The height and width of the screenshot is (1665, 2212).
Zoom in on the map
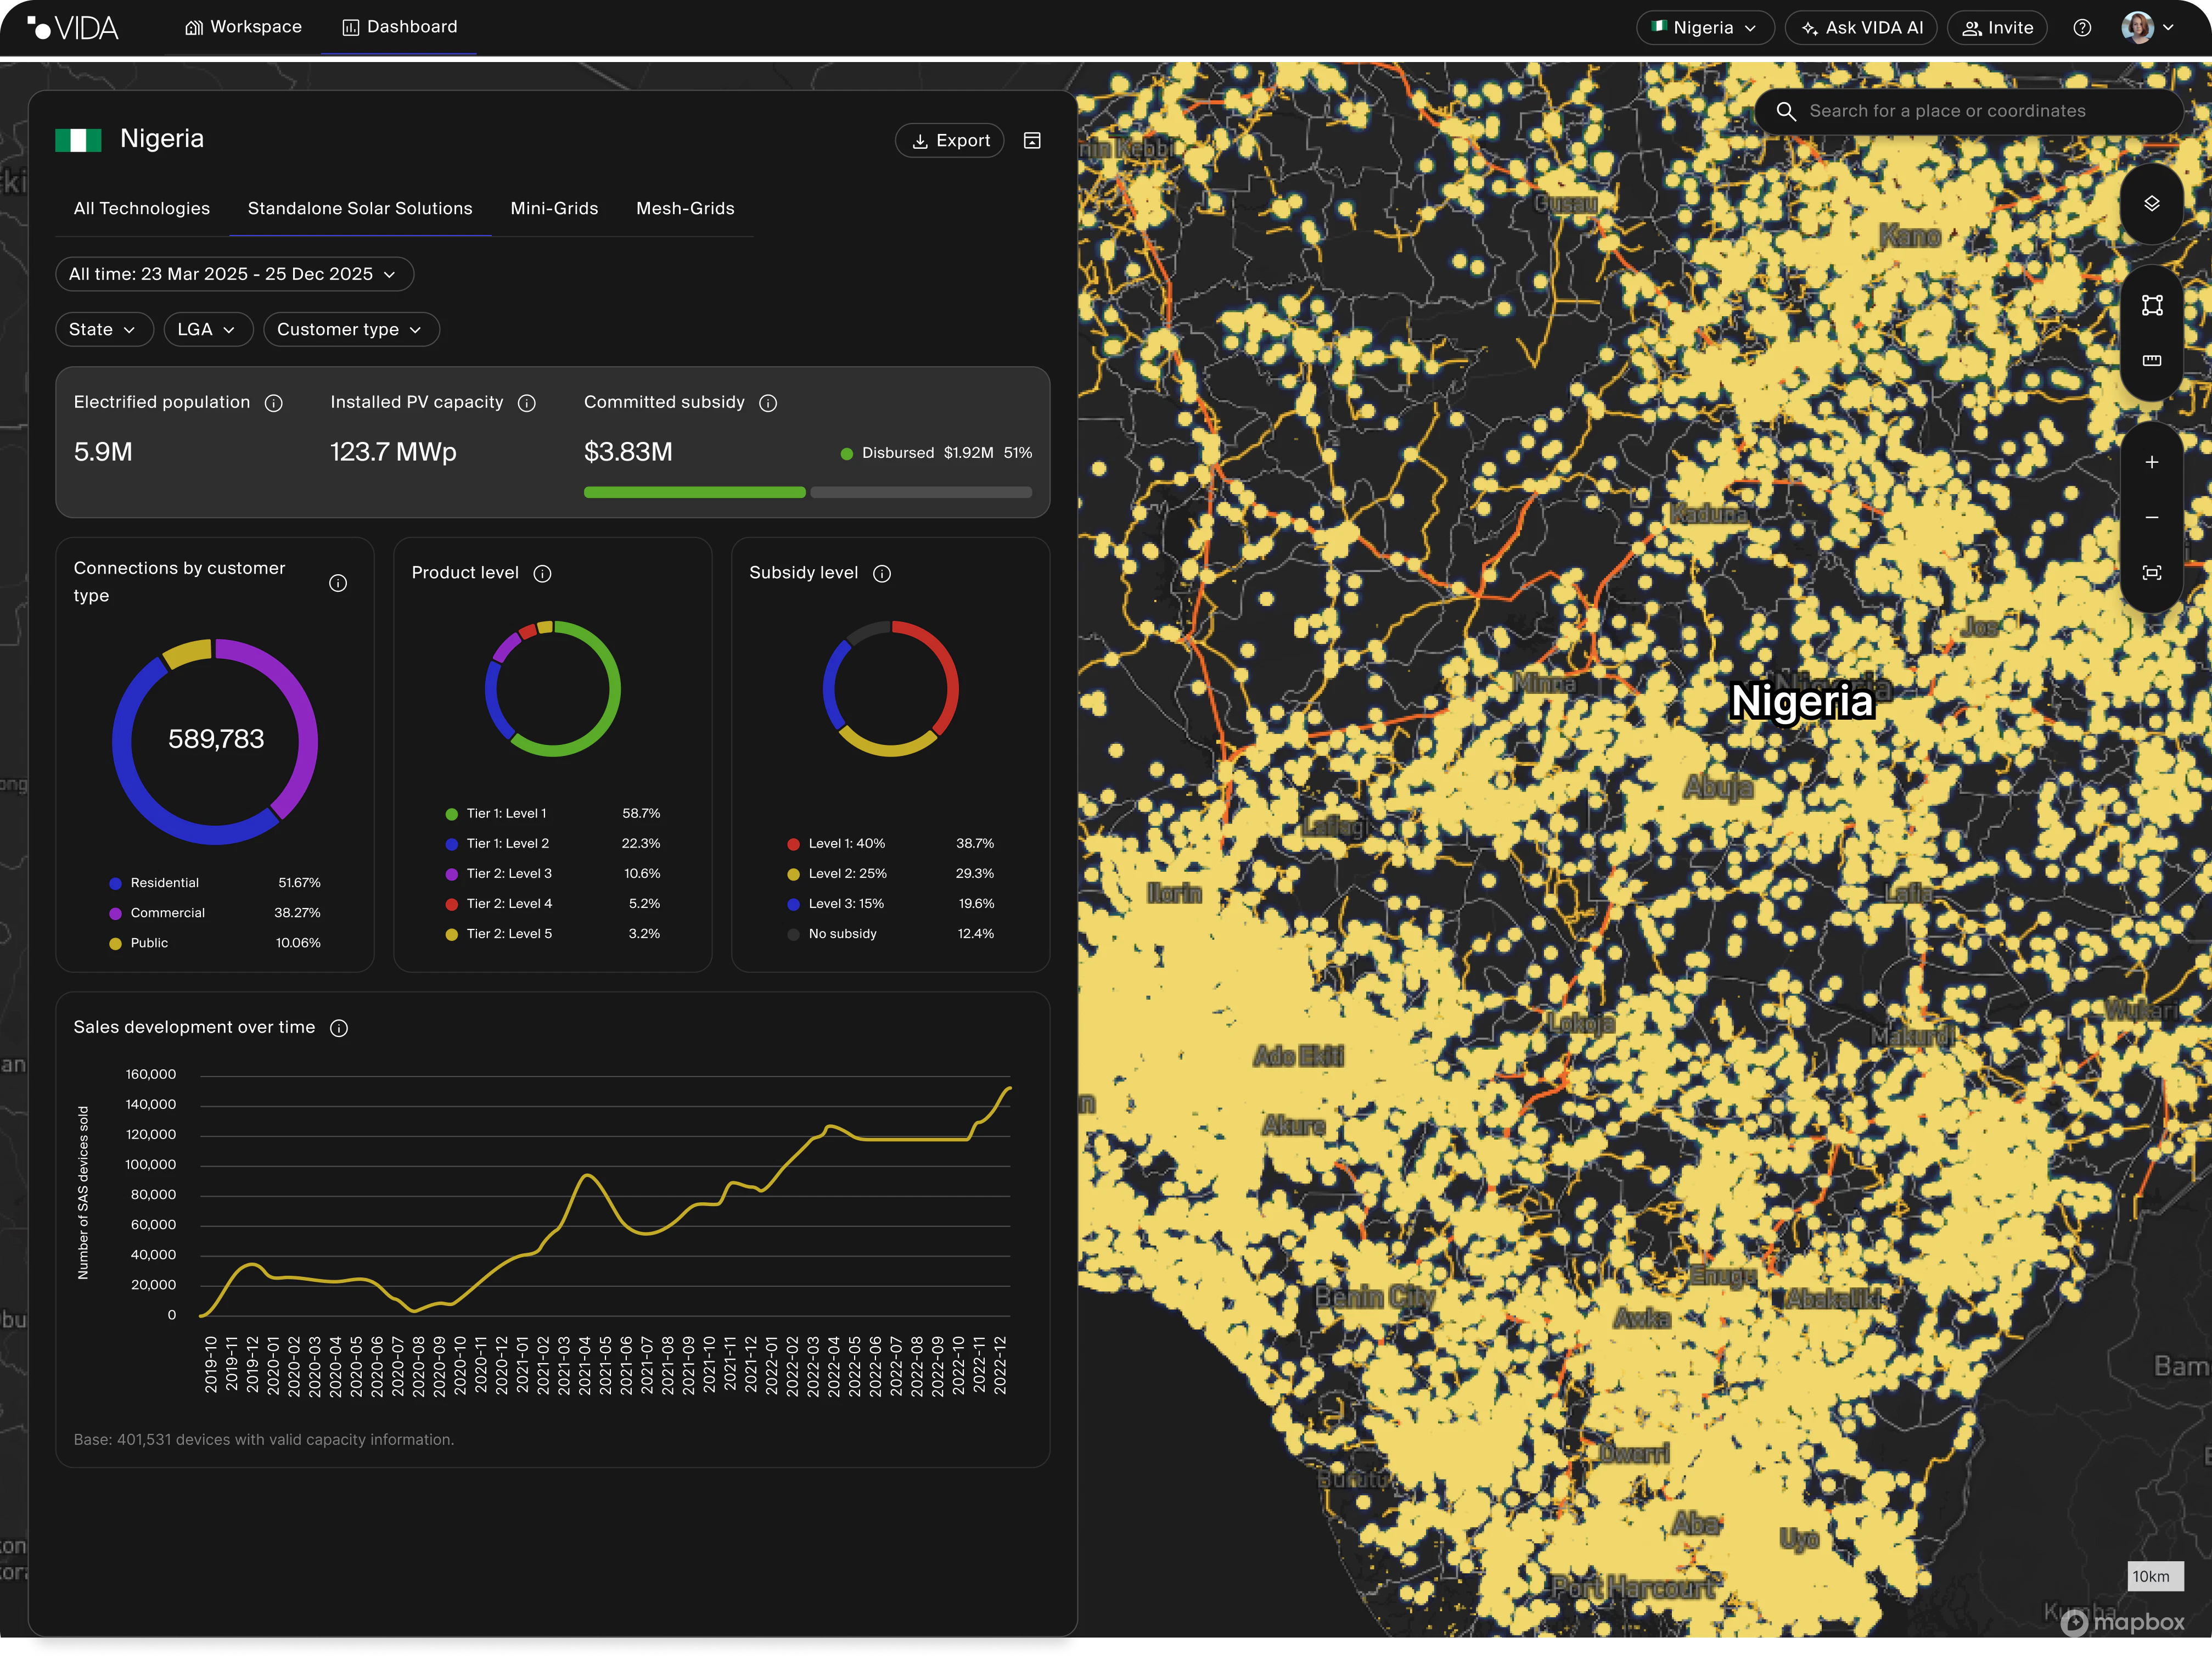(2151, 462)
